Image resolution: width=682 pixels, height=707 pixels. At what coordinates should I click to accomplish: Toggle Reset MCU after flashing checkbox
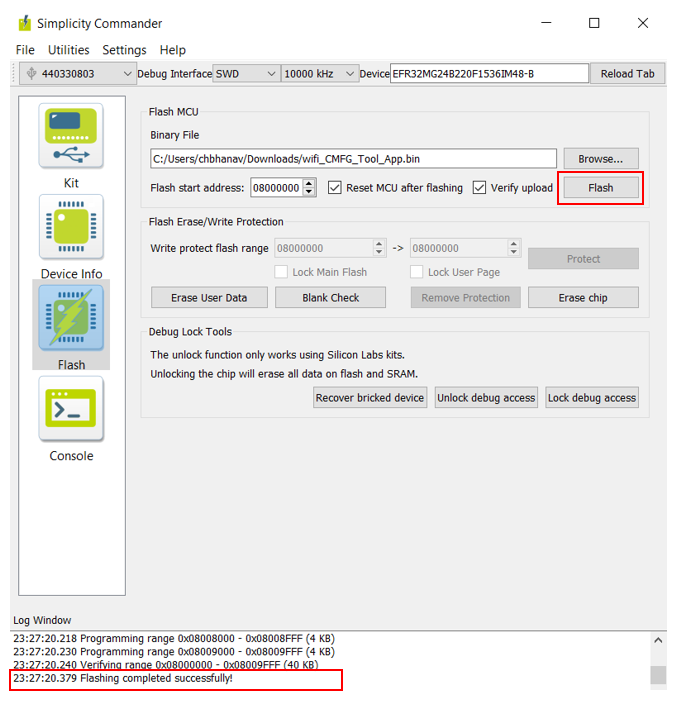(334, 188)
